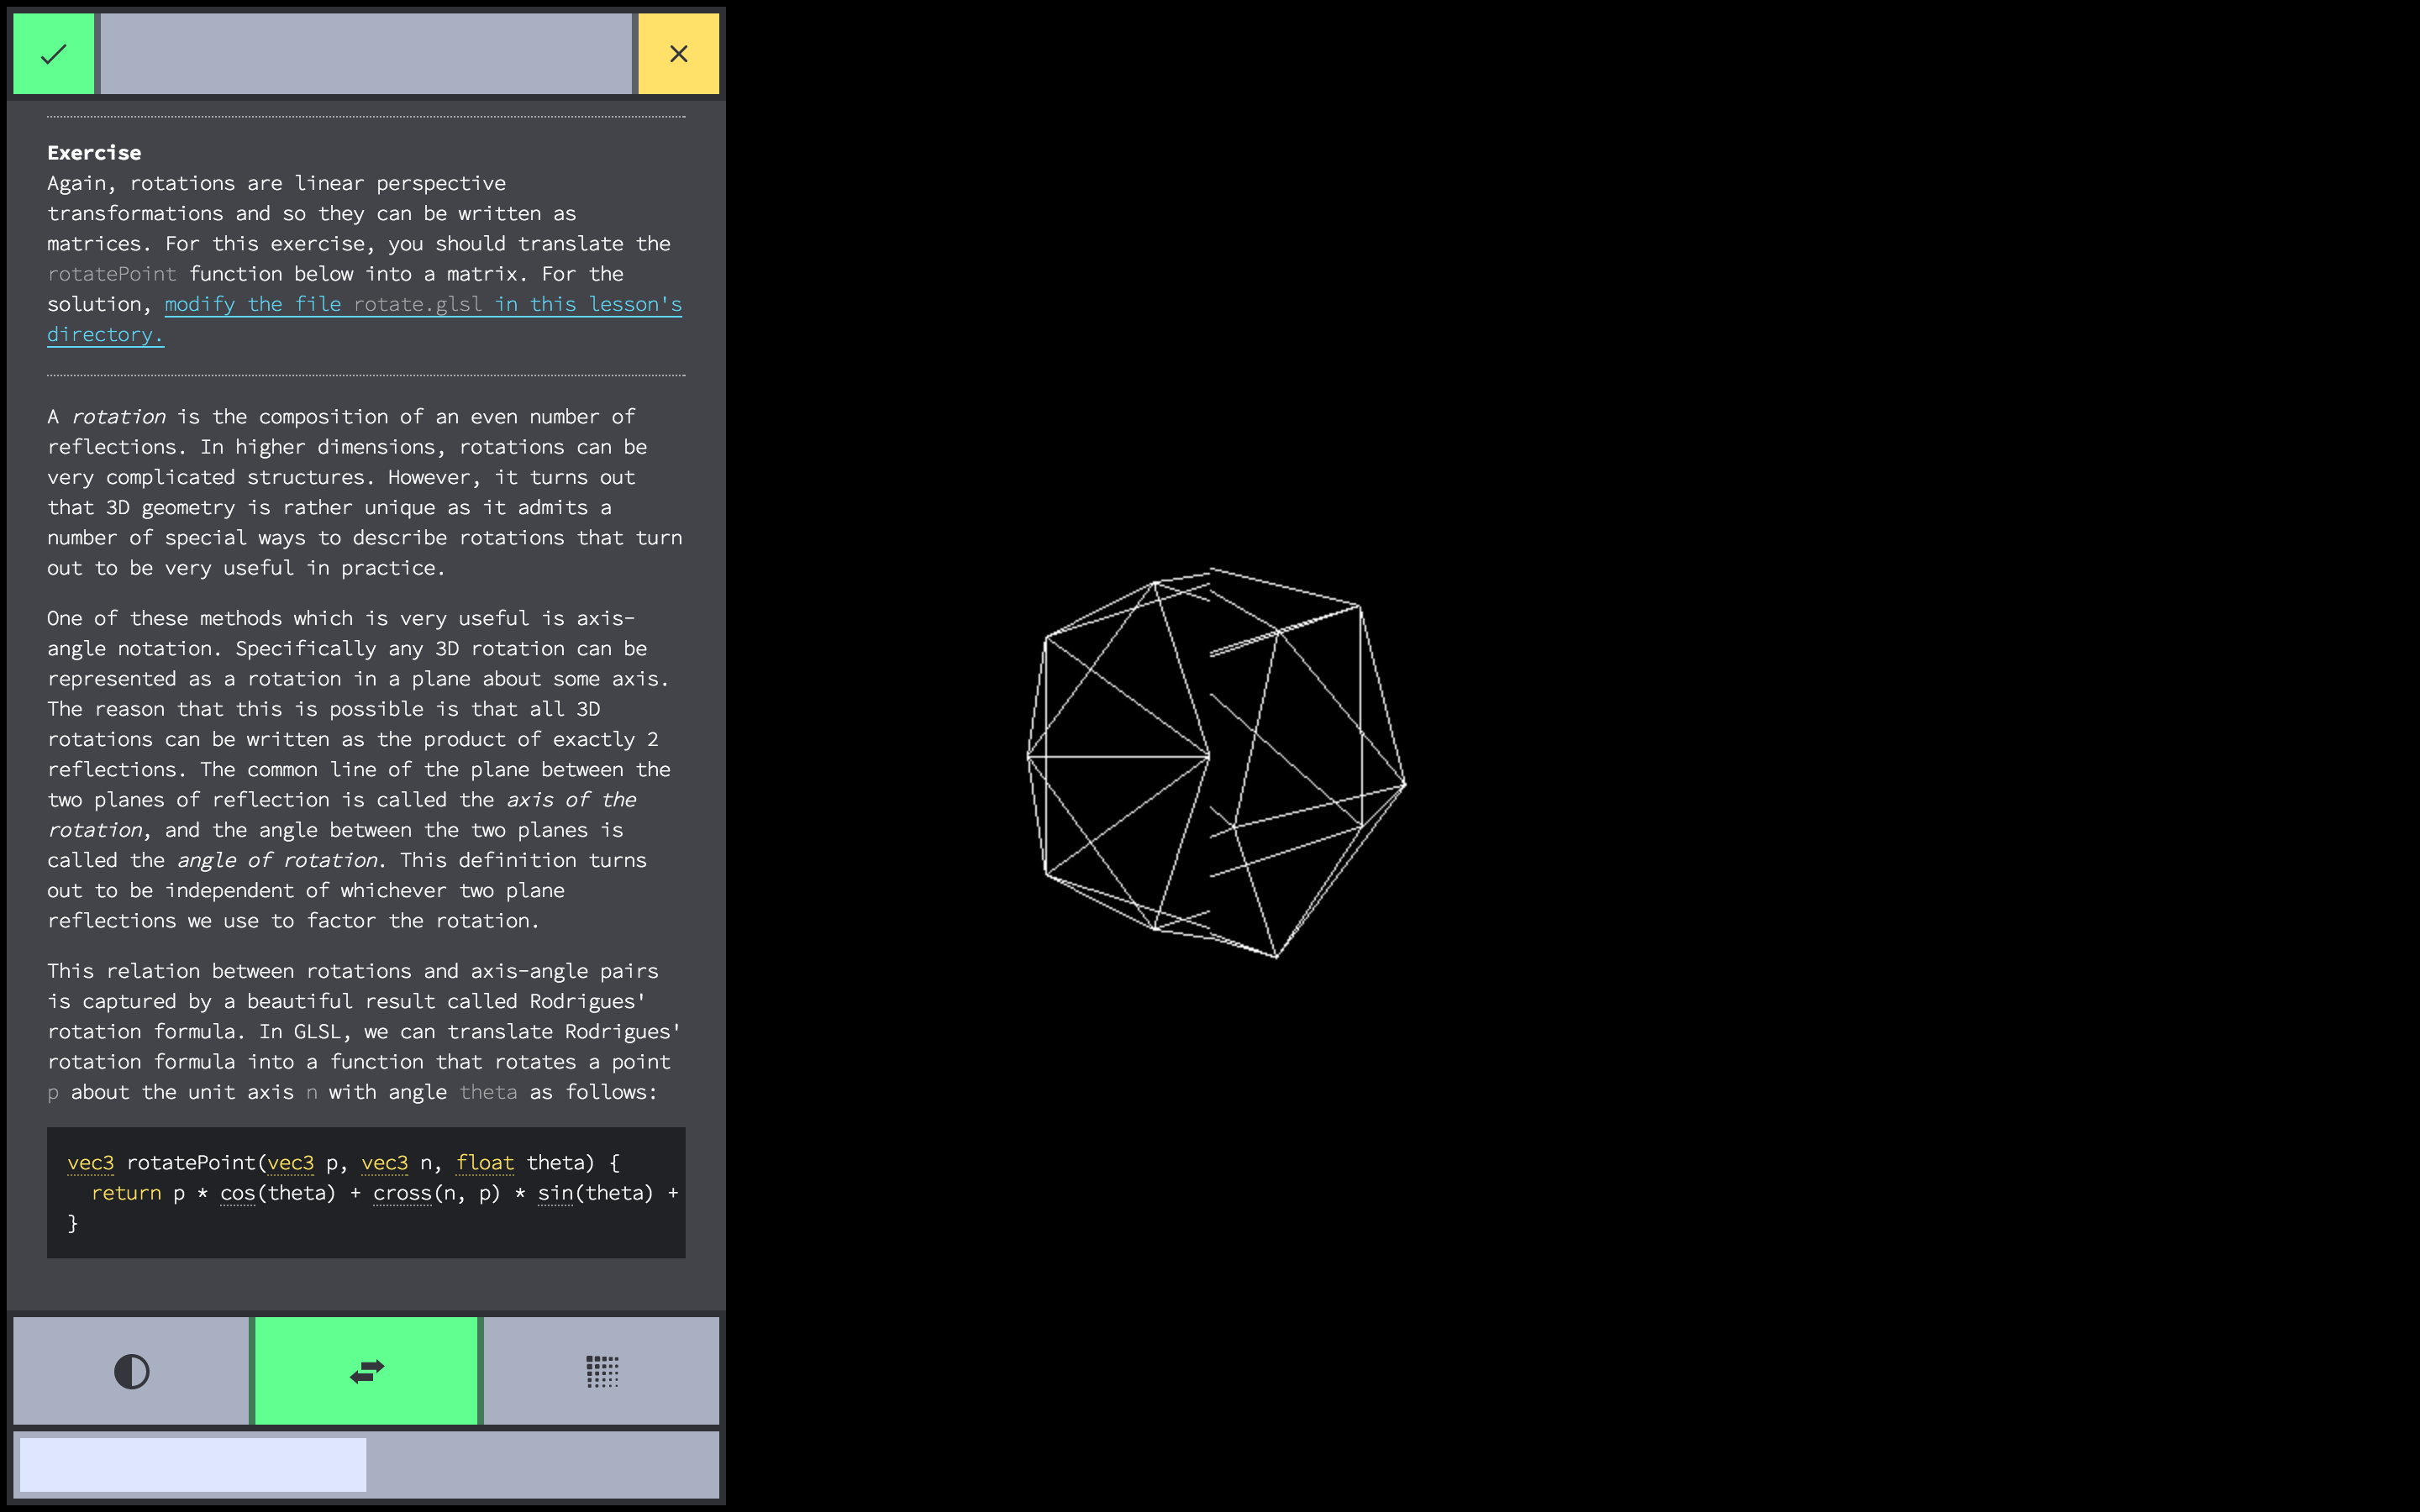Click the filled portion of the bottom slider
Image resolution: width=2420 pixels, height=1512 pixels.
click(192, 1465)
